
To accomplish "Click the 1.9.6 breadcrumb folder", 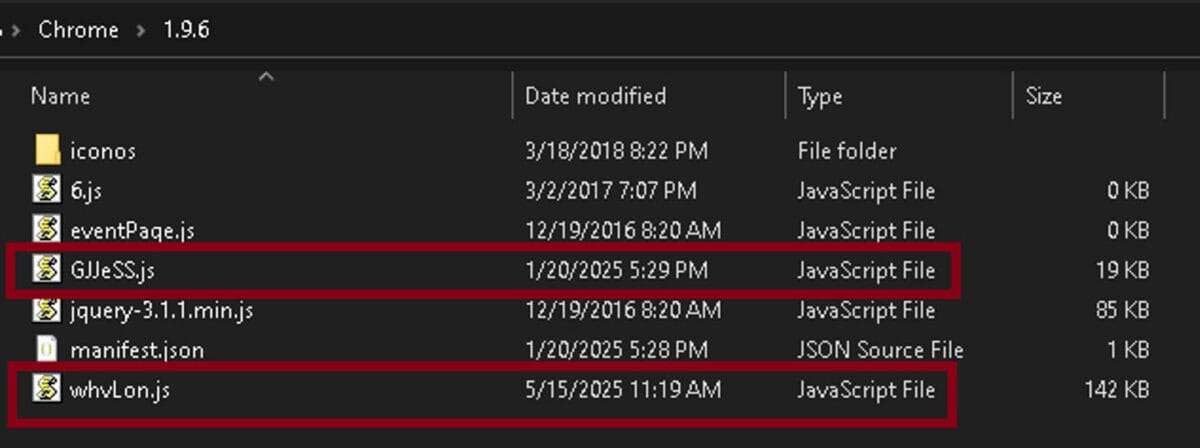I will point(186,30).
